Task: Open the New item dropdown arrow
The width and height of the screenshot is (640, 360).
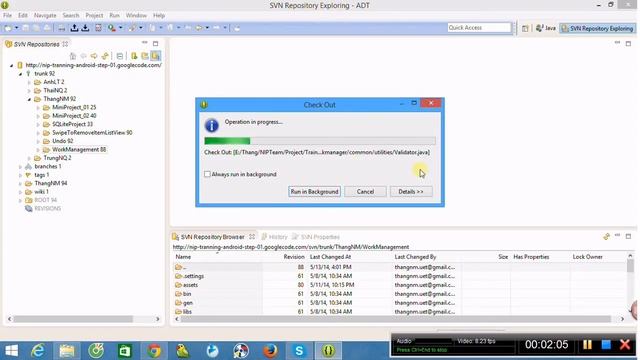Action: [x=17, y=28]
